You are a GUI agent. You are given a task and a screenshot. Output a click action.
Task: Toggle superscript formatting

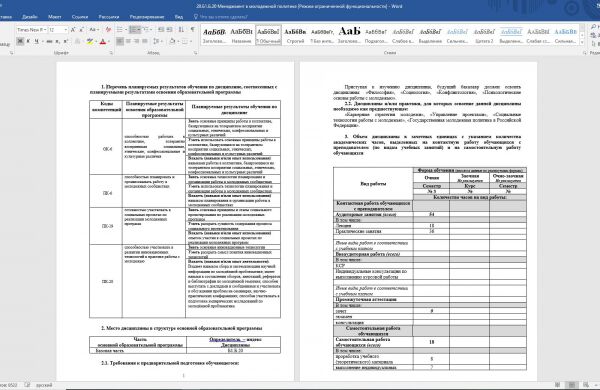tap(65, 41)
